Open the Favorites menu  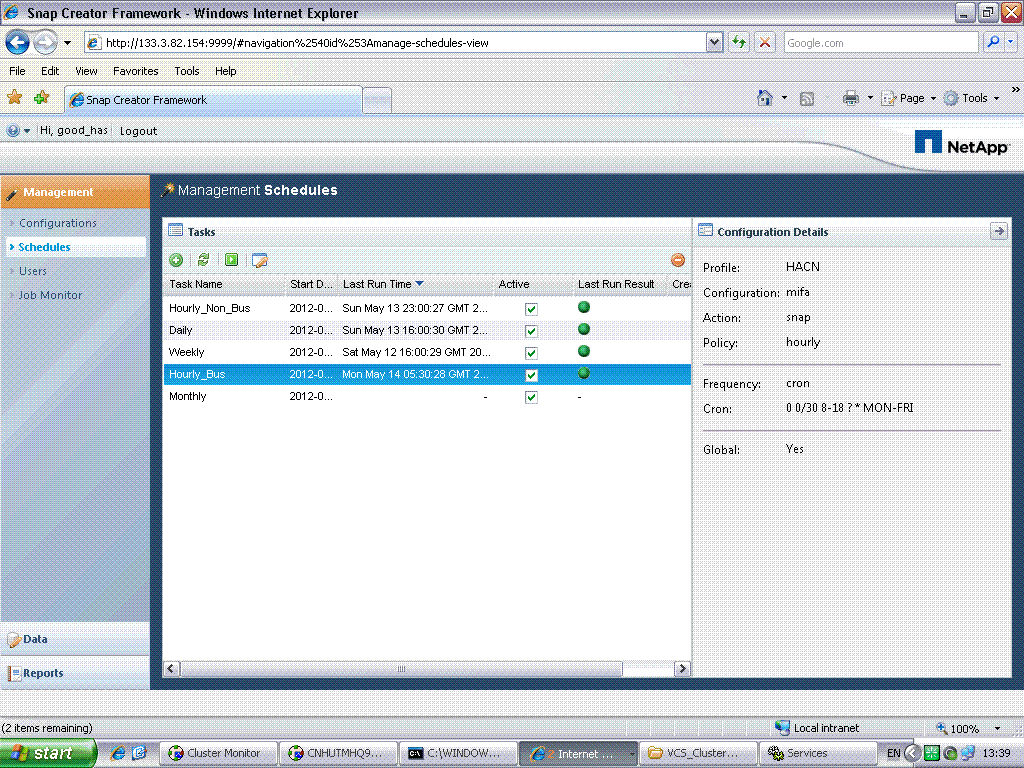135,71
